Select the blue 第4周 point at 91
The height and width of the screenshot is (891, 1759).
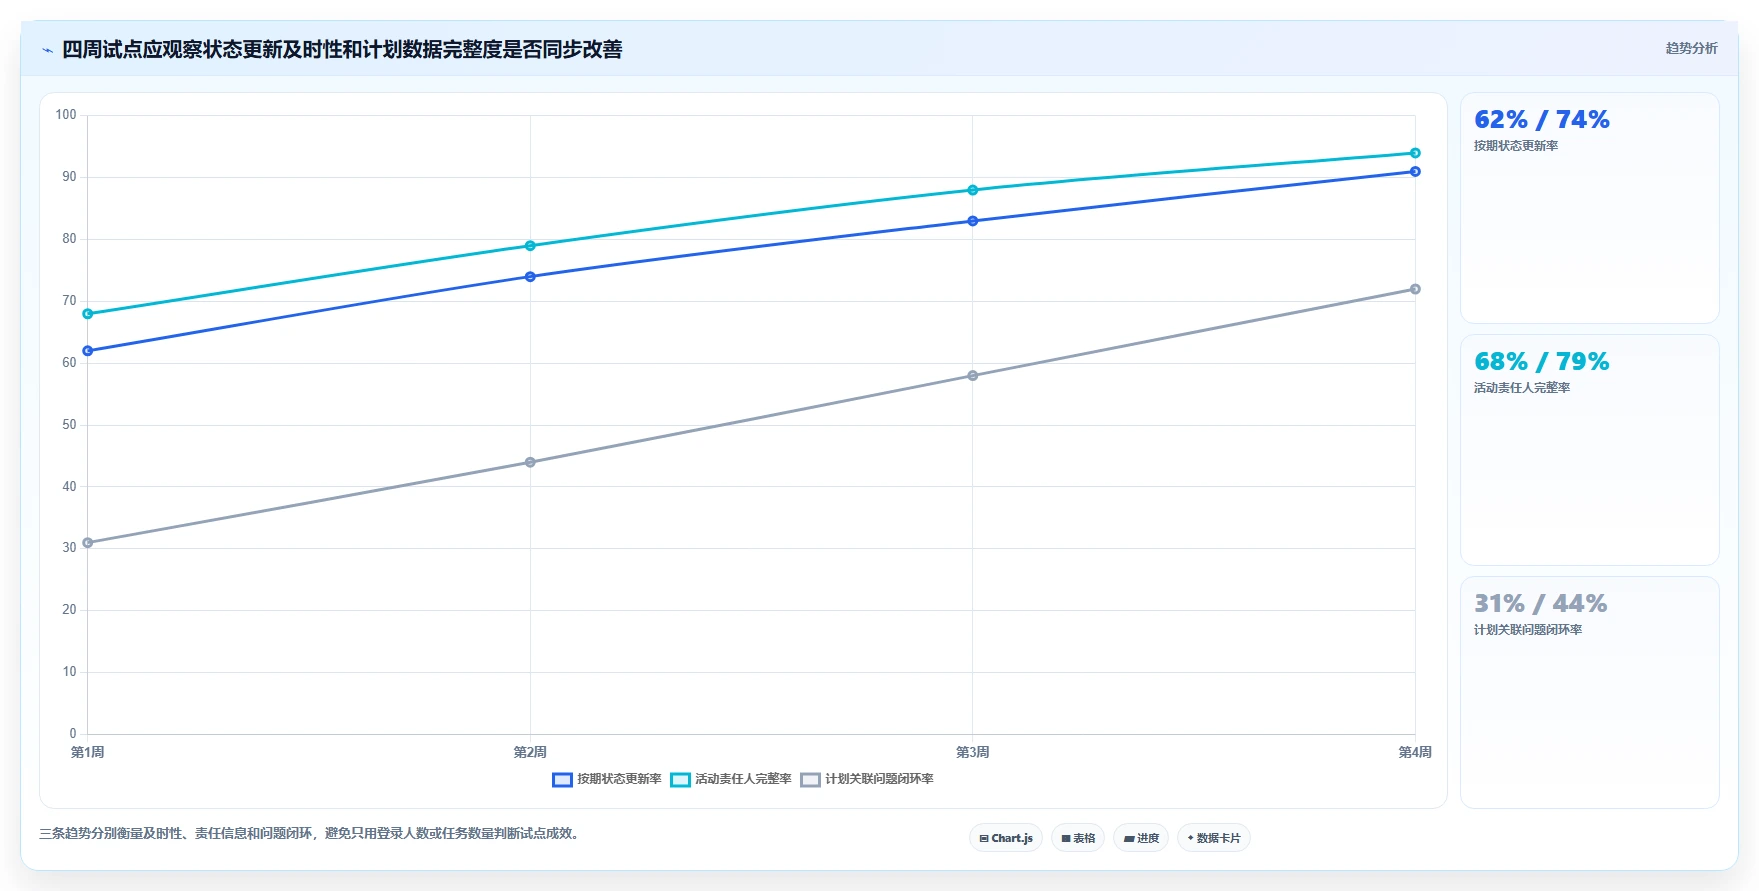tap(1415, 172)
